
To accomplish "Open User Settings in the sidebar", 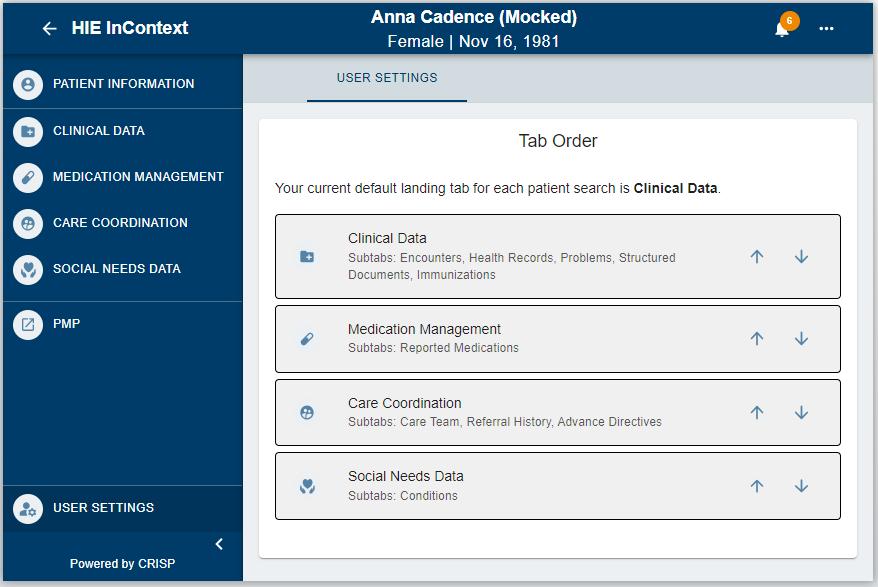I will pyautogui.click(x=103, y=508).
